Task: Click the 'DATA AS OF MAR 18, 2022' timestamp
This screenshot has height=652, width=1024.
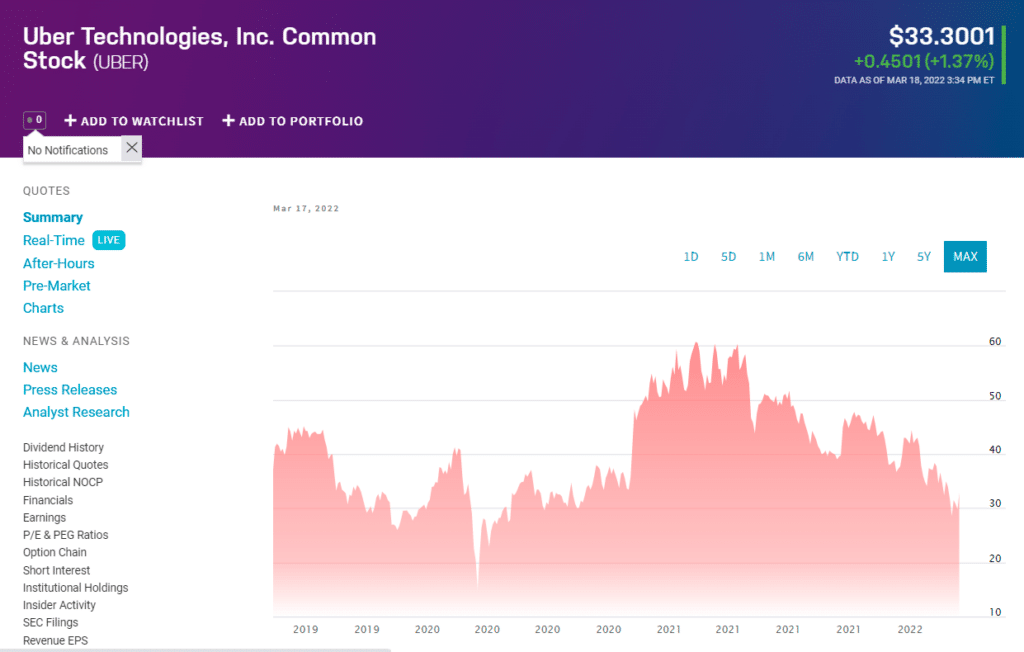Action: [x=914, y=80]
